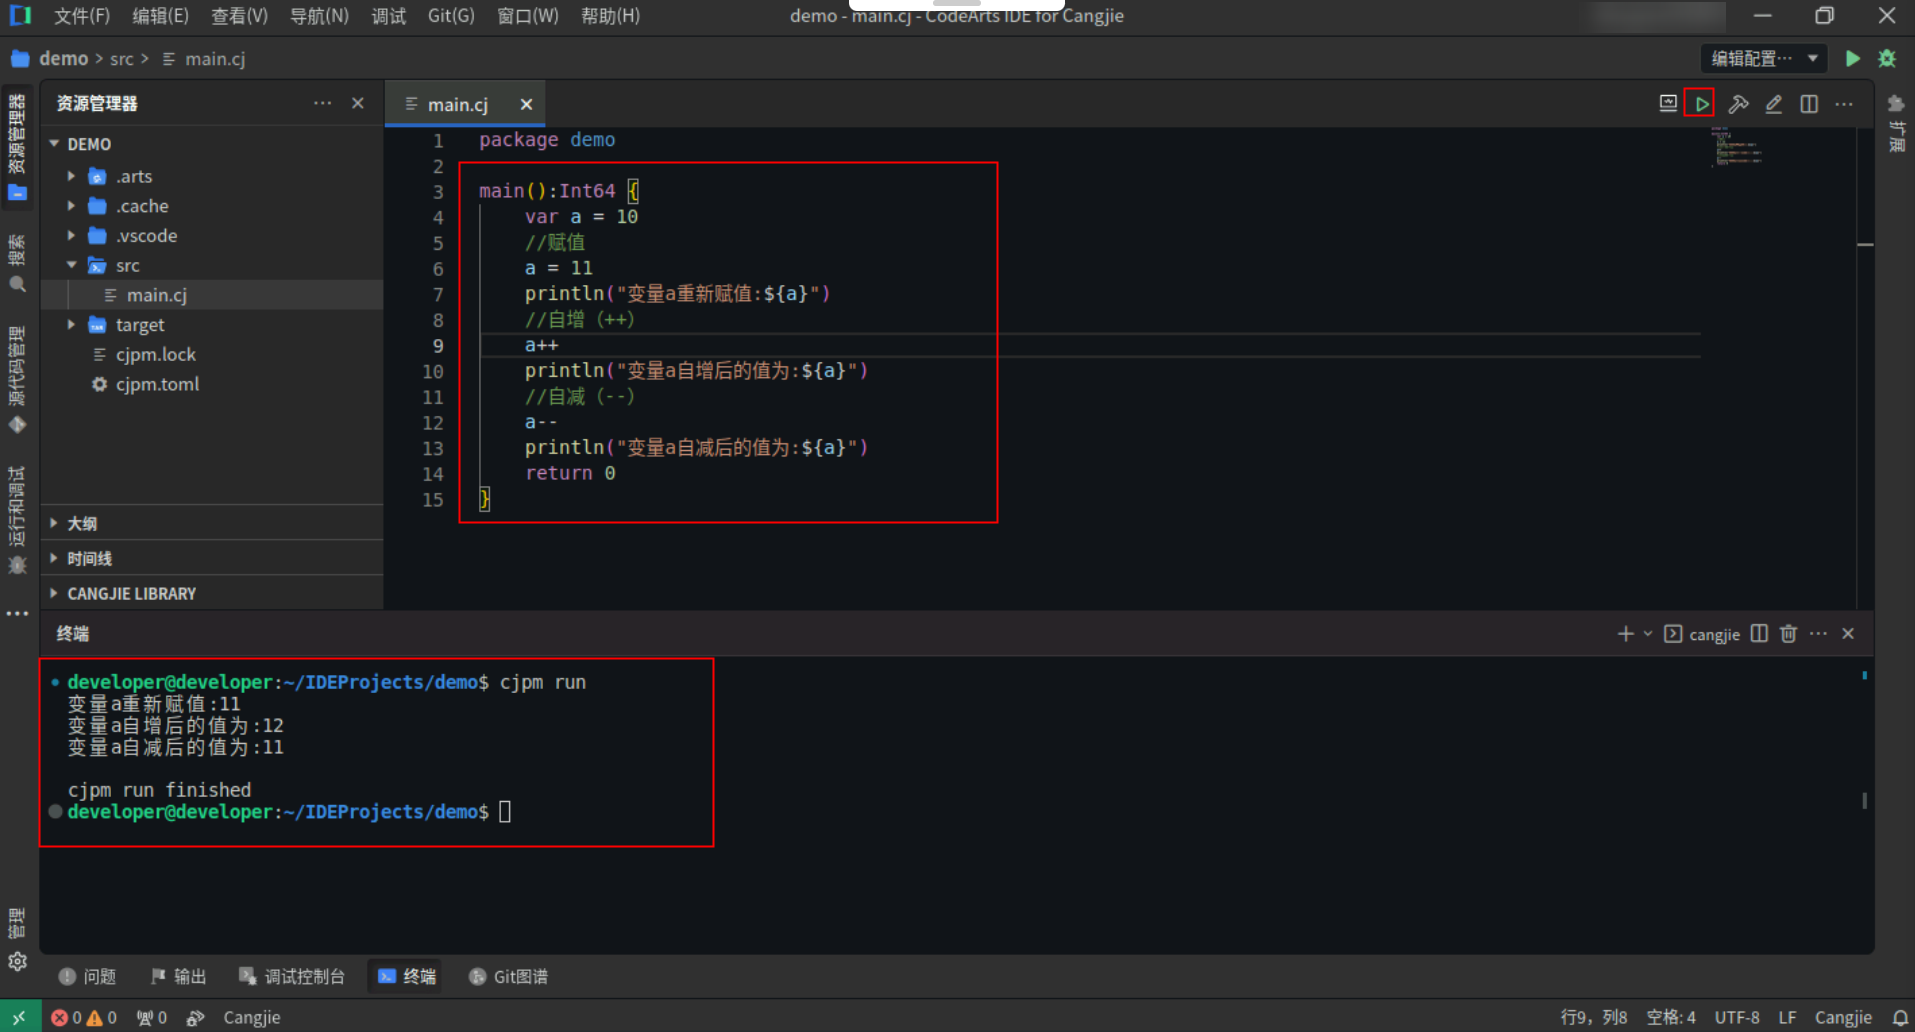Show errors and warnings count in status bar
This screenshot has width=1915, height=1032.
point(84,1017)
